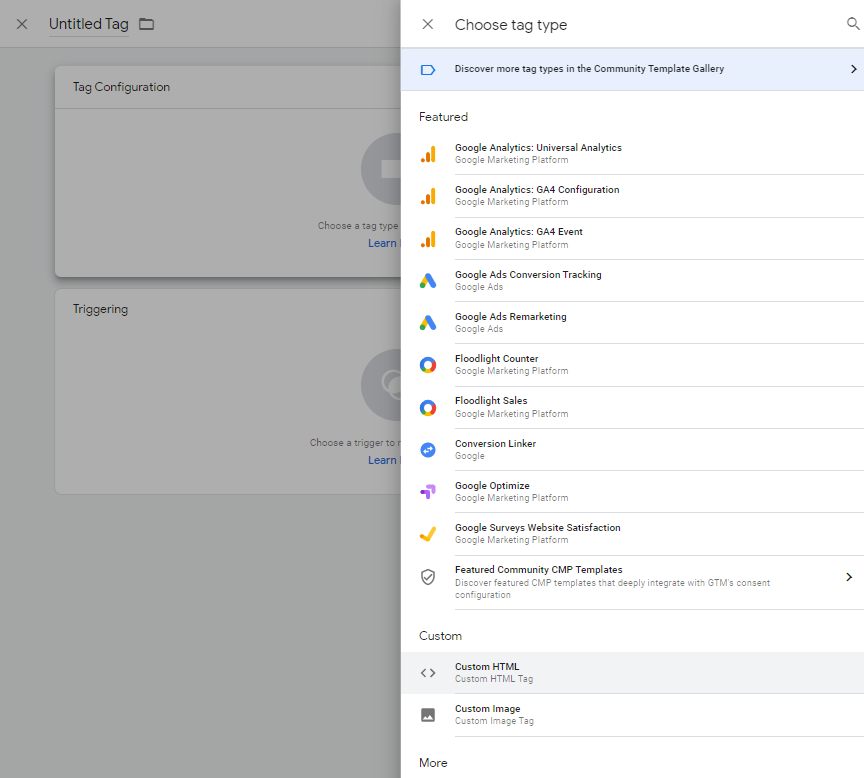
Task: Click the Google Ads Conversion Tracking icon
Action: [428, 281]
